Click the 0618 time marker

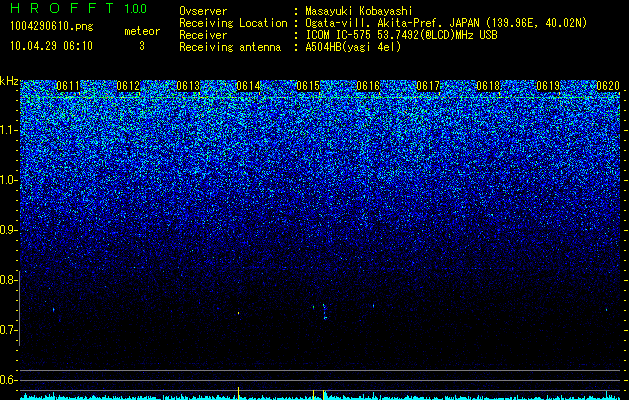coord(488,86)
